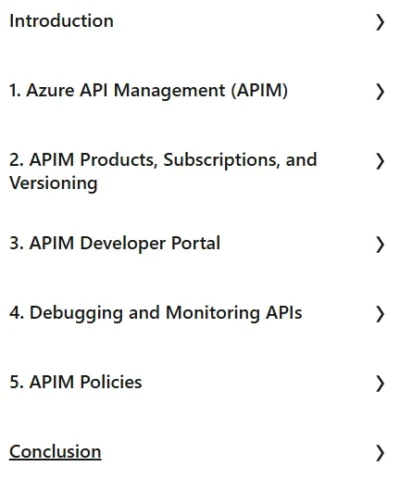Go to '3. APIM Developer Portal' section title
This screenshot has width=400, height=479.
coord(115,243)
